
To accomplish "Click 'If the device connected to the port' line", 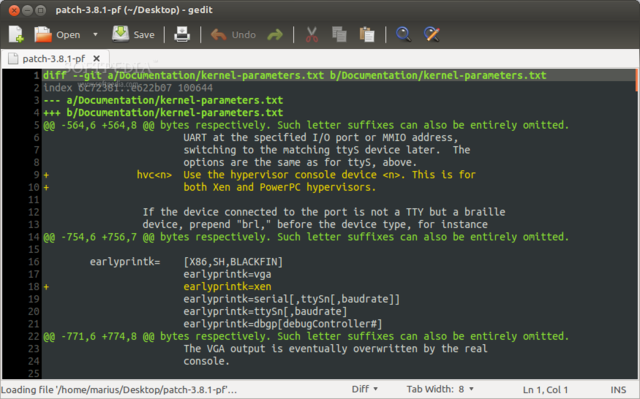I will coord(324,212).
